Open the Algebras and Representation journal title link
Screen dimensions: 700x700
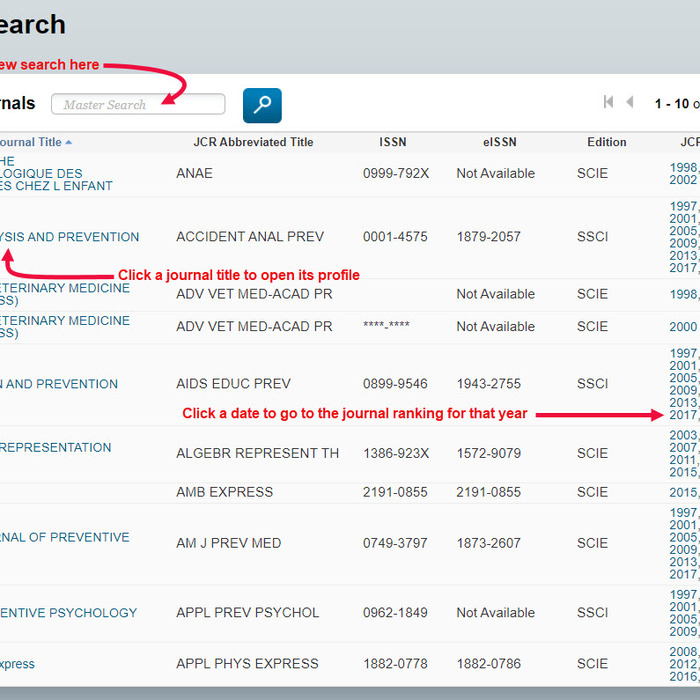(x=56, y=447)
